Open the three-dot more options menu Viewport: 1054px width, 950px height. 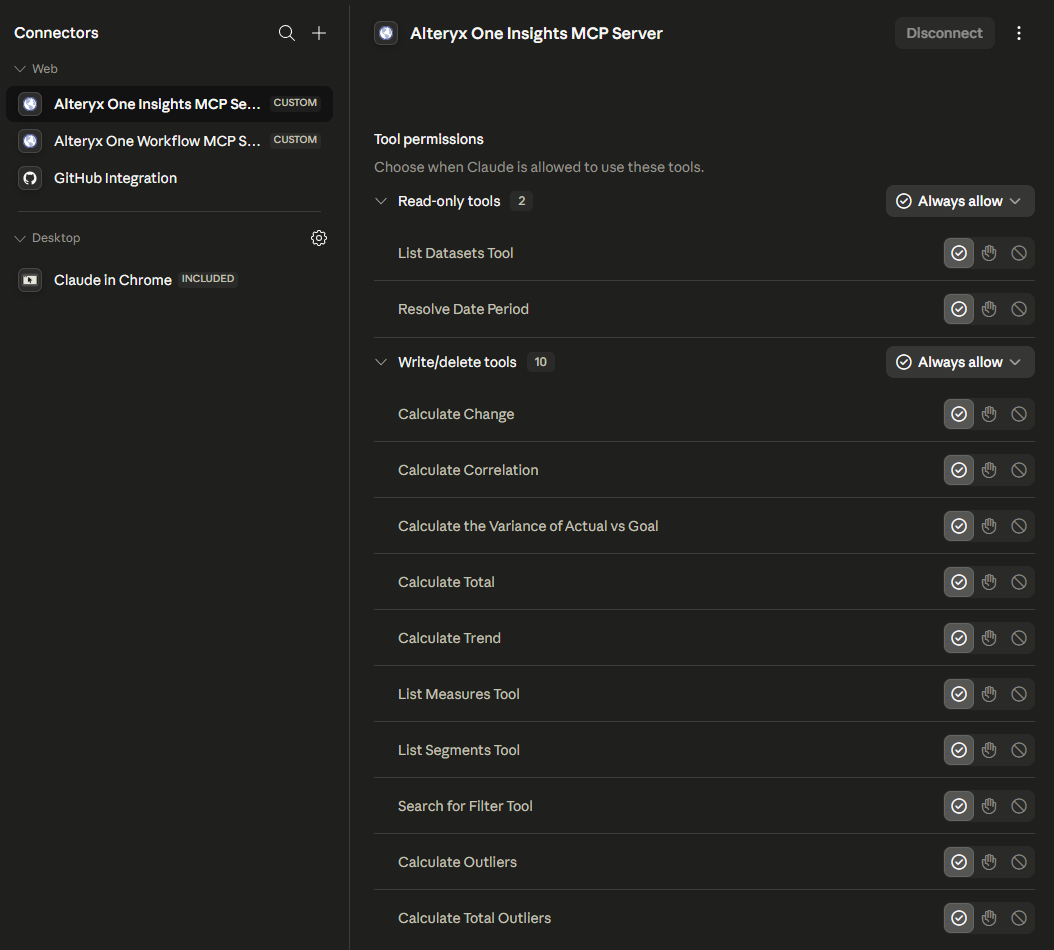(x=1019, y=33)
